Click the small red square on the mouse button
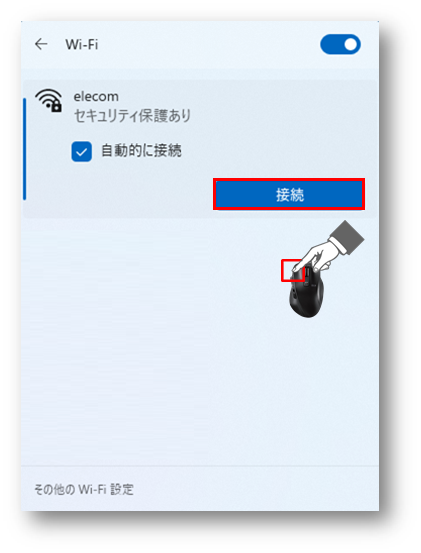 (292, 271)
